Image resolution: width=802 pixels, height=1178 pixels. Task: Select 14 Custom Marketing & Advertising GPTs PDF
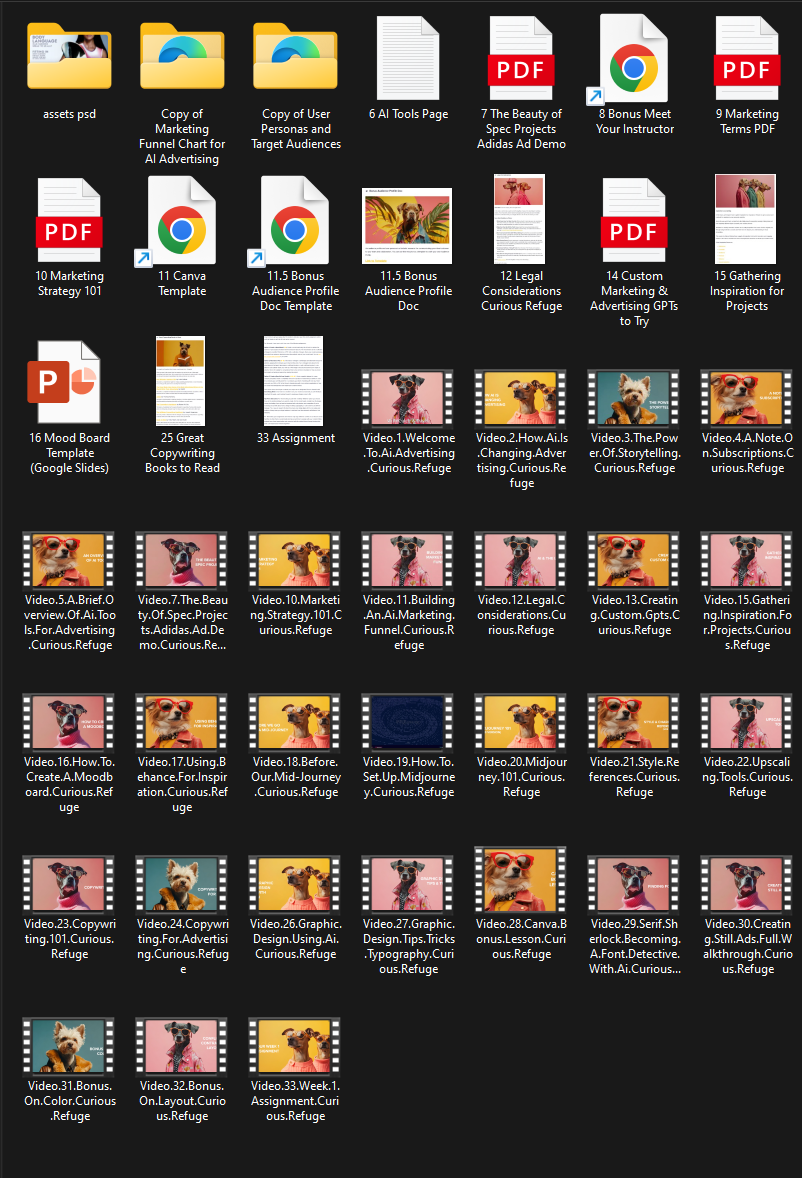click(x=634, y=220)
